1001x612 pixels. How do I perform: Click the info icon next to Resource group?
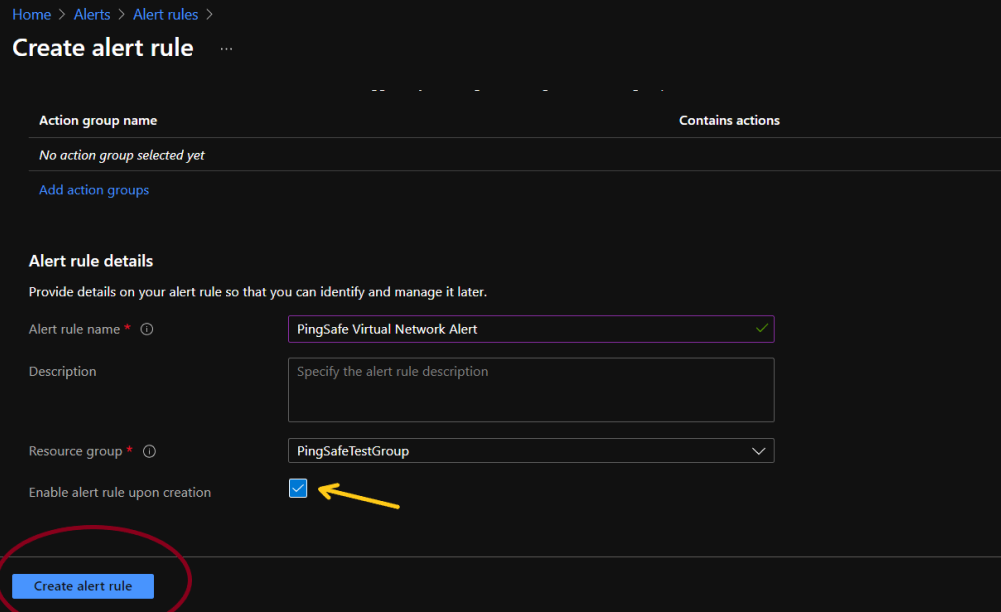pos(149,452)
